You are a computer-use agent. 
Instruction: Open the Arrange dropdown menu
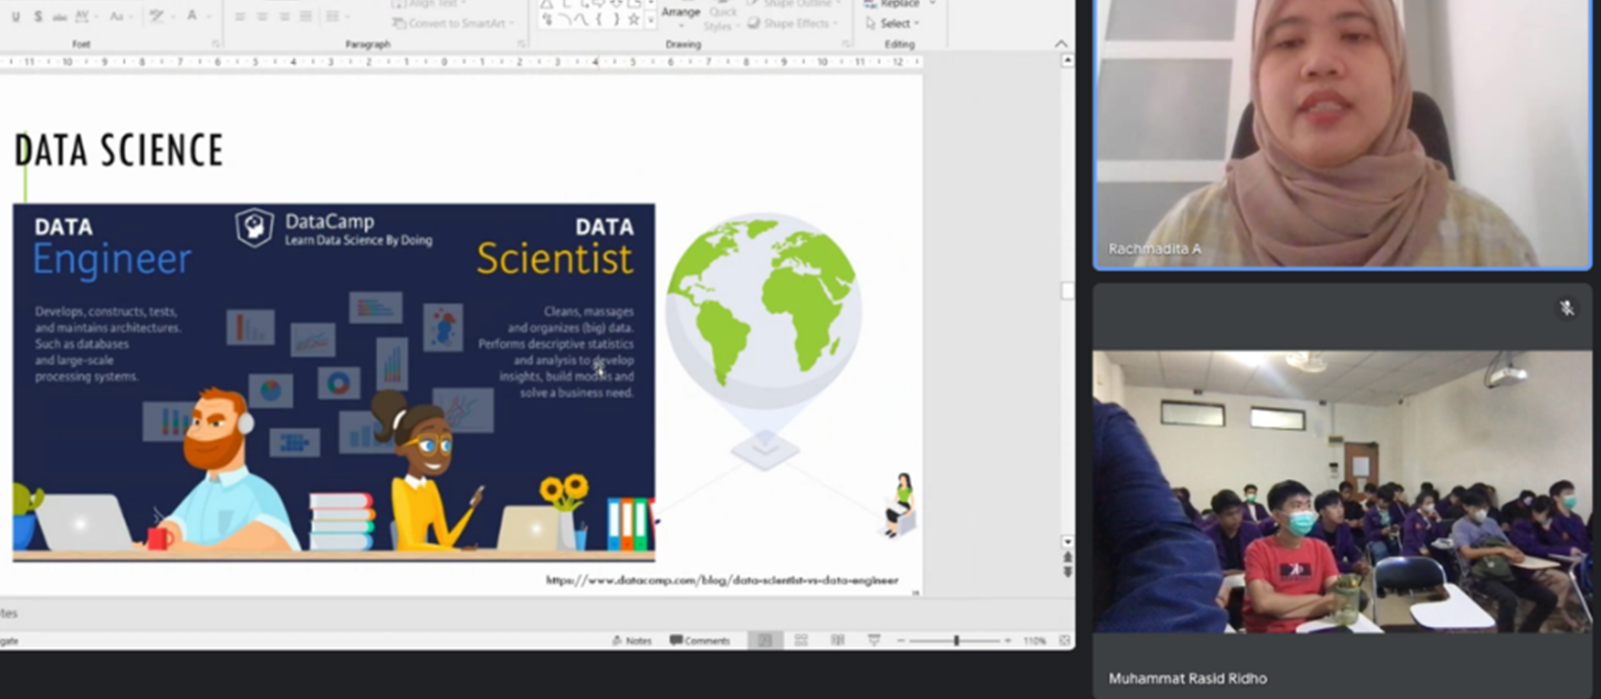[680, 12]
